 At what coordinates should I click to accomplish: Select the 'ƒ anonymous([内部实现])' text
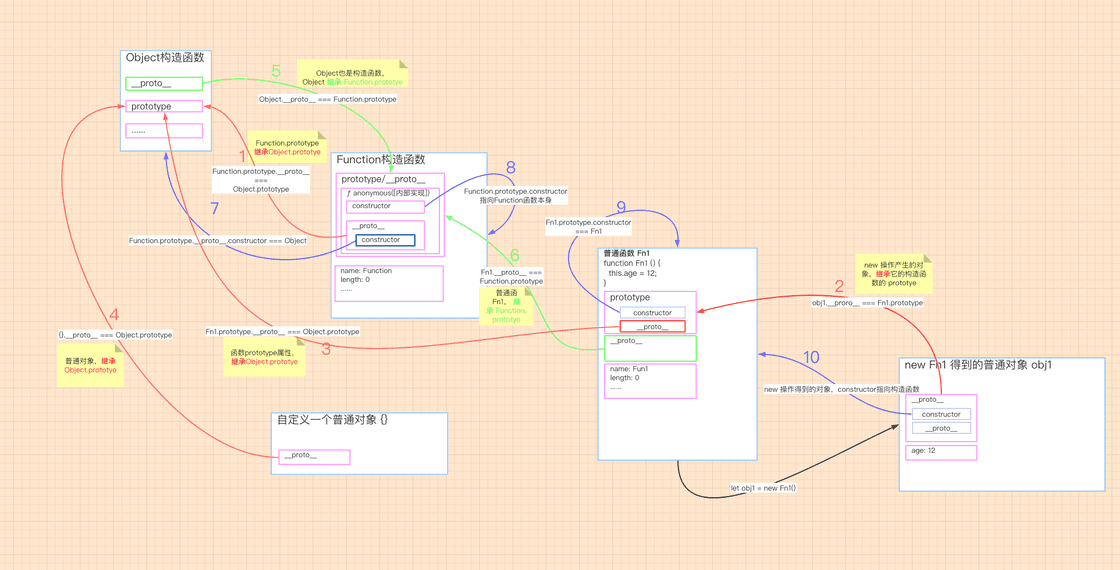coord(388,194)
